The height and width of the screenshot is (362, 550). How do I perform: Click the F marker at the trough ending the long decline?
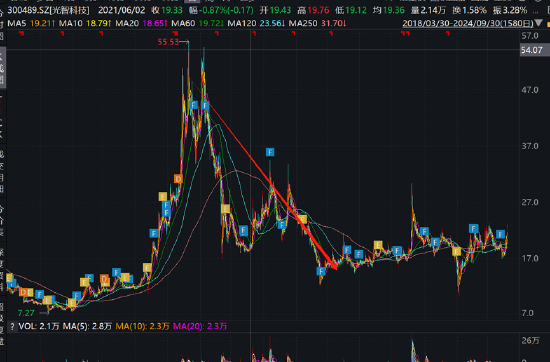click(321, 271)
